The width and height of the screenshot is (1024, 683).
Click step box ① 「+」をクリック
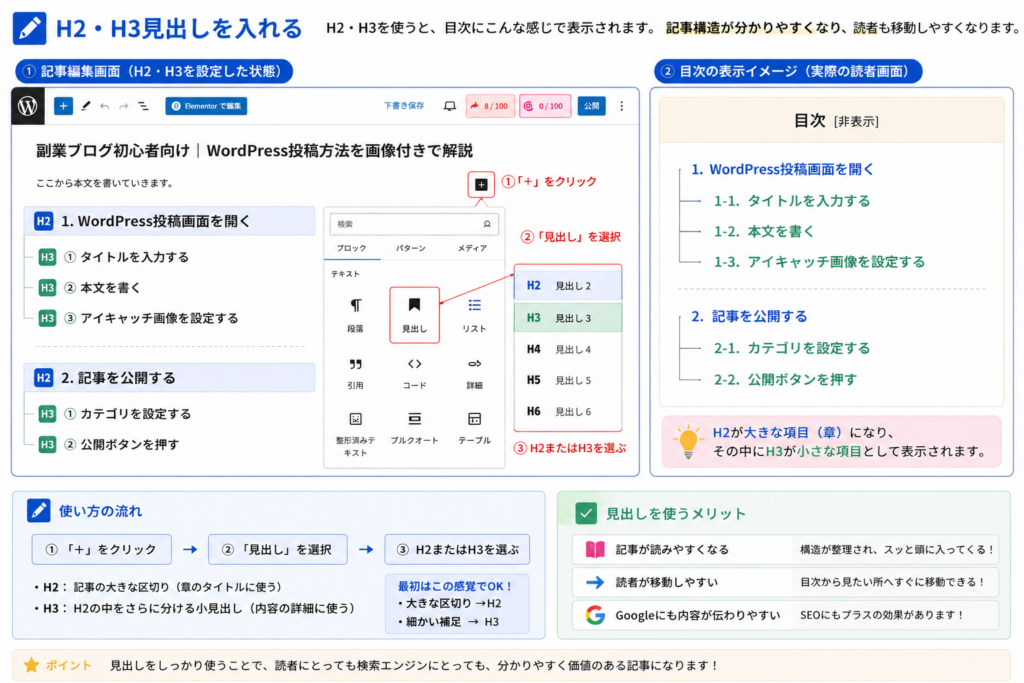point(102,550)
